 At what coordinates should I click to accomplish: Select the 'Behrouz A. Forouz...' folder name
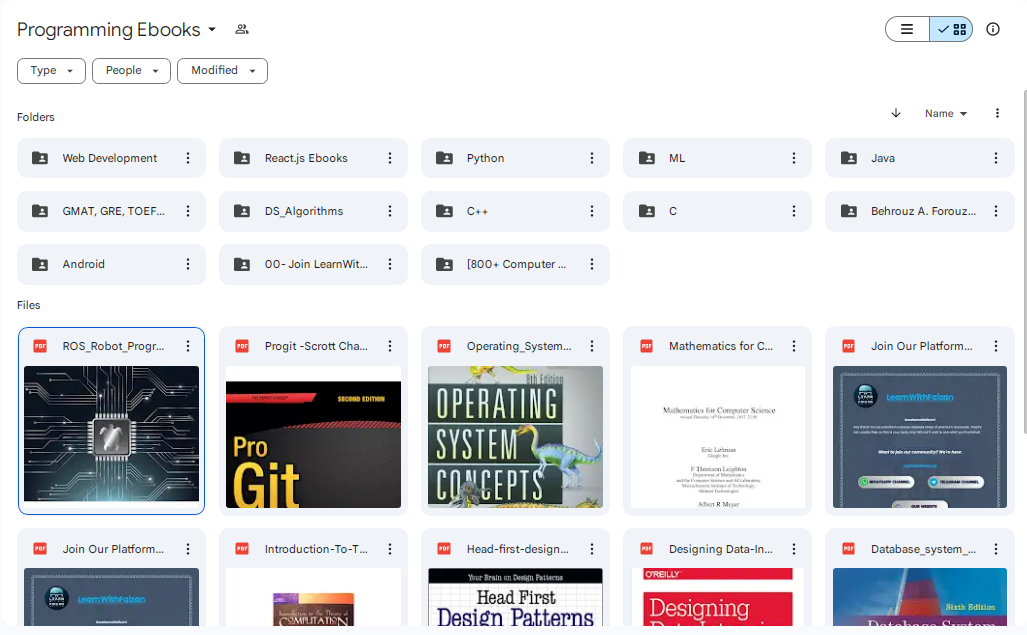(923, 211)
